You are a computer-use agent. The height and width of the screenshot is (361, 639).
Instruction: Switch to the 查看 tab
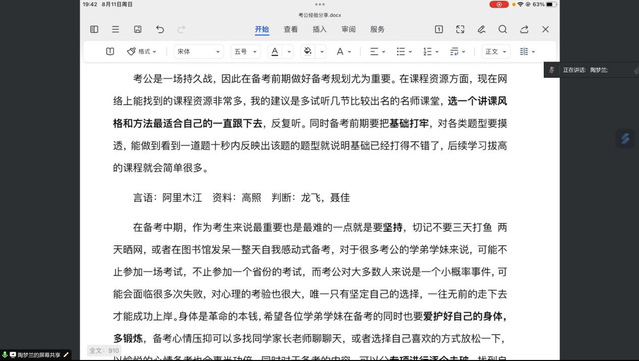291,29
